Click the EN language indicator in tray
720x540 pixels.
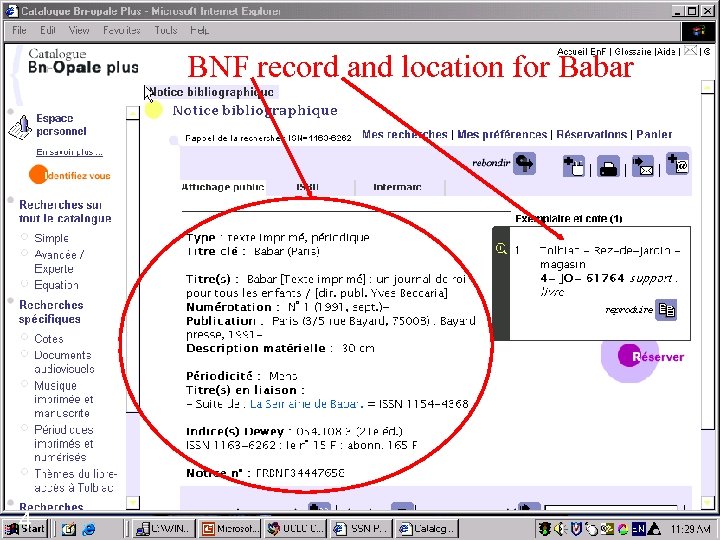639,529
